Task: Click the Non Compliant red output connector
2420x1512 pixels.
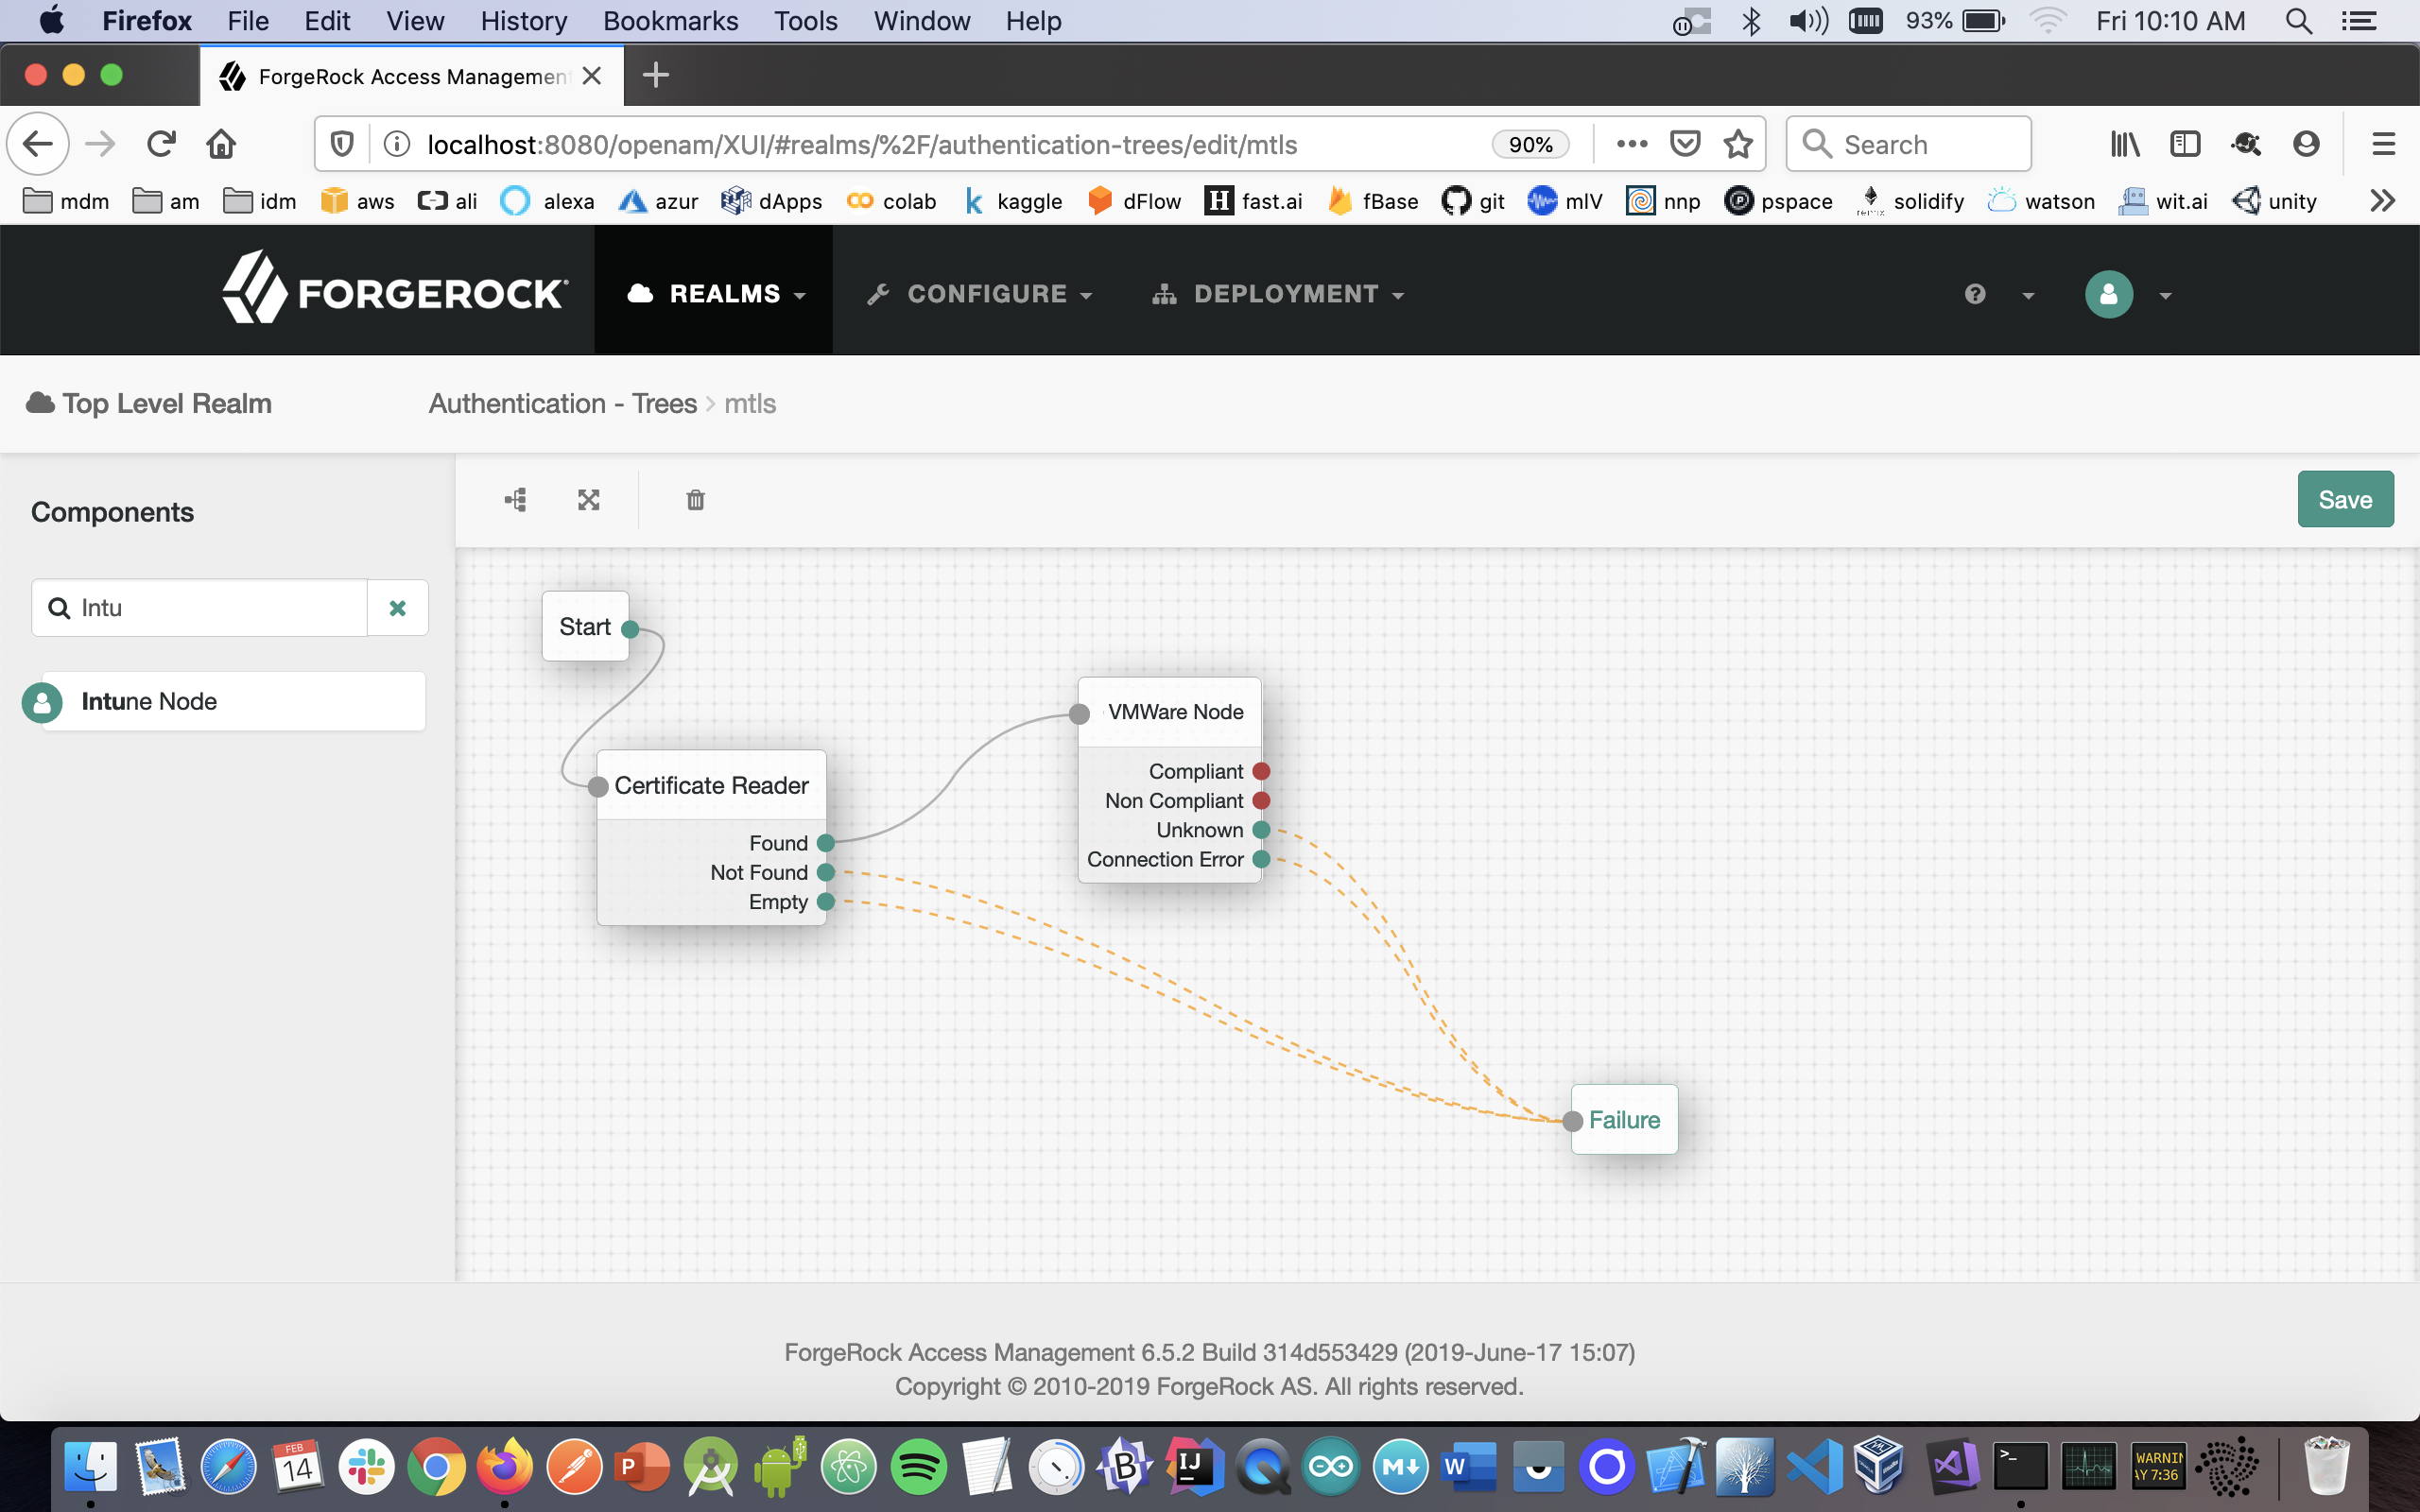Action: tap(1261, 801)
